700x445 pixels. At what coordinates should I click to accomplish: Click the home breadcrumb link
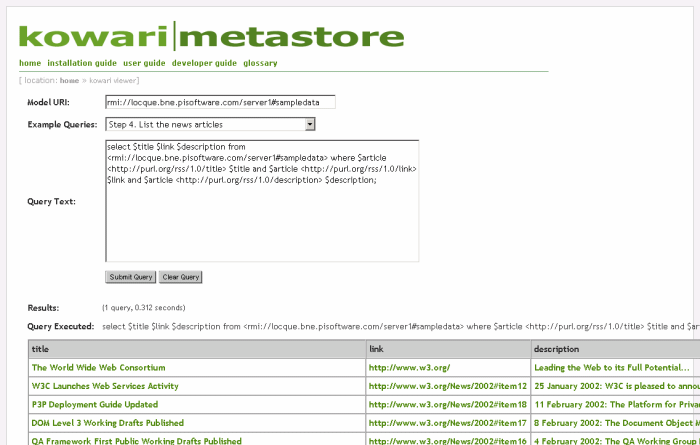[x=69, y=80]
